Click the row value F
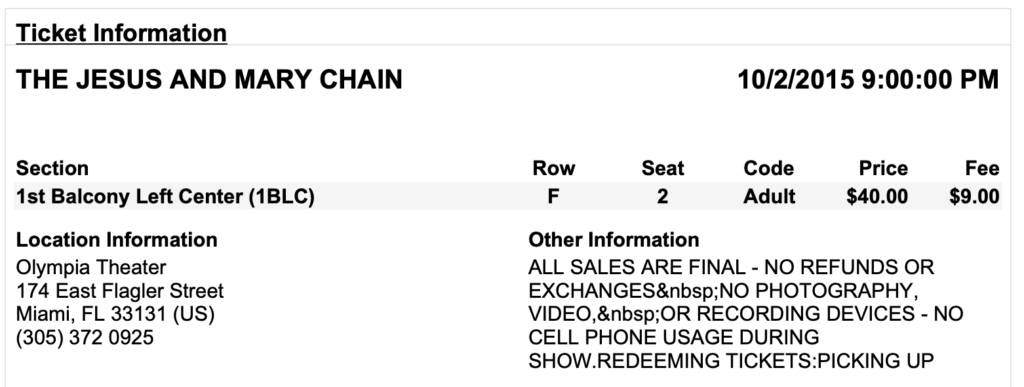Viewport: 1024px width, 387px height. 554,196
